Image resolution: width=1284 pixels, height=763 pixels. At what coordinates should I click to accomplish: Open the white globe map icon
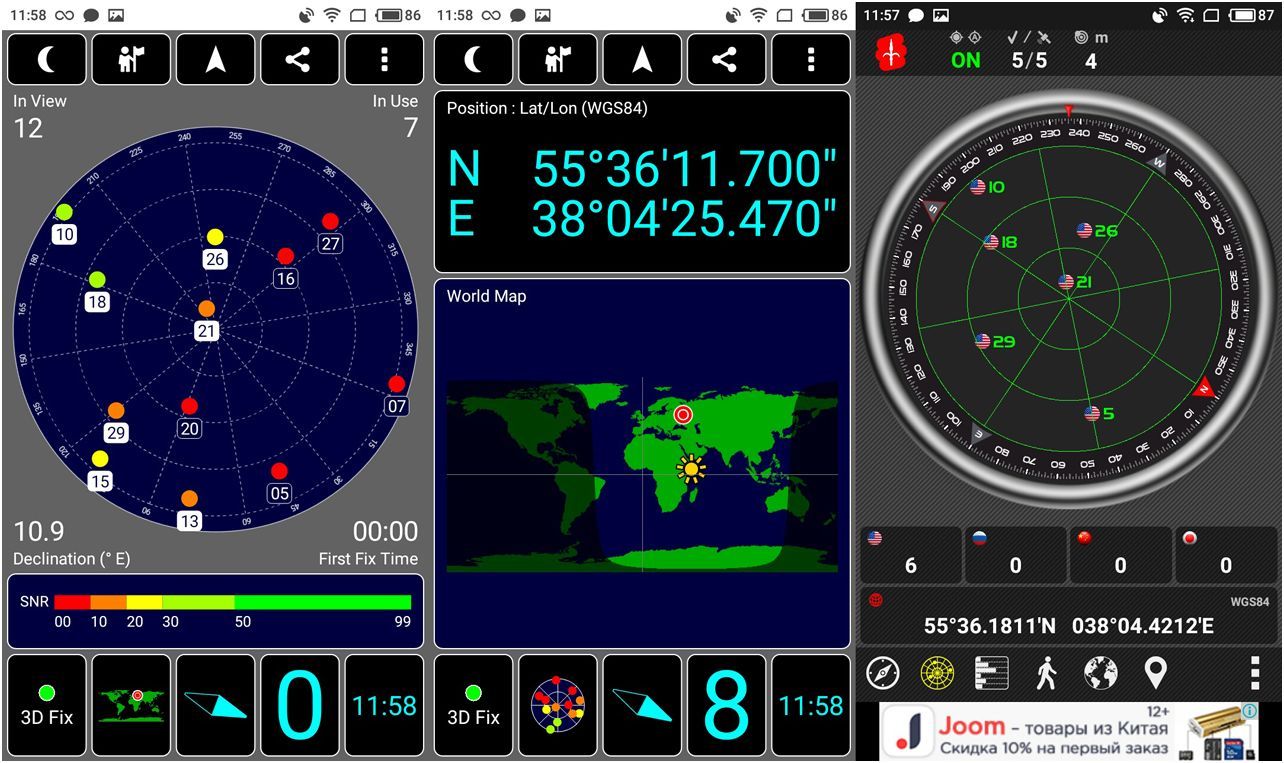click(x=1100, y=674)
